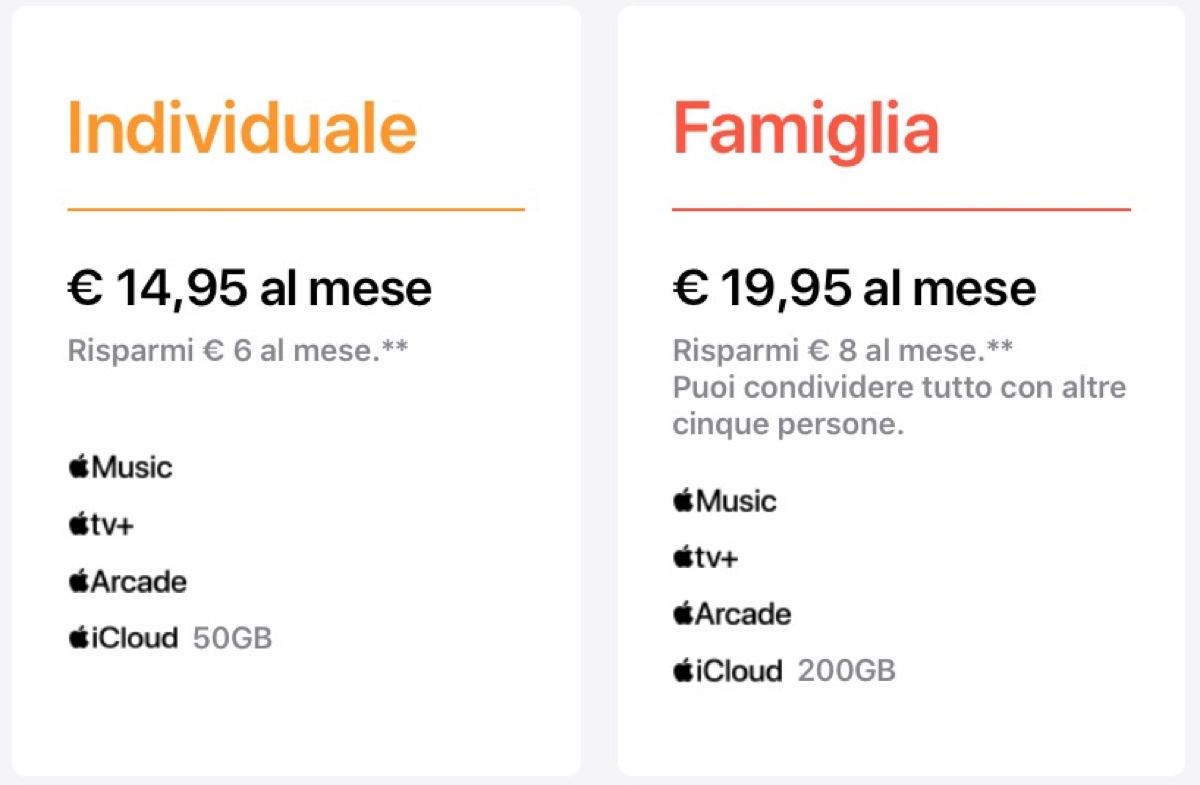
Task: Click Apple TV+ logo in Individuale plan
Action: [101, 524]
